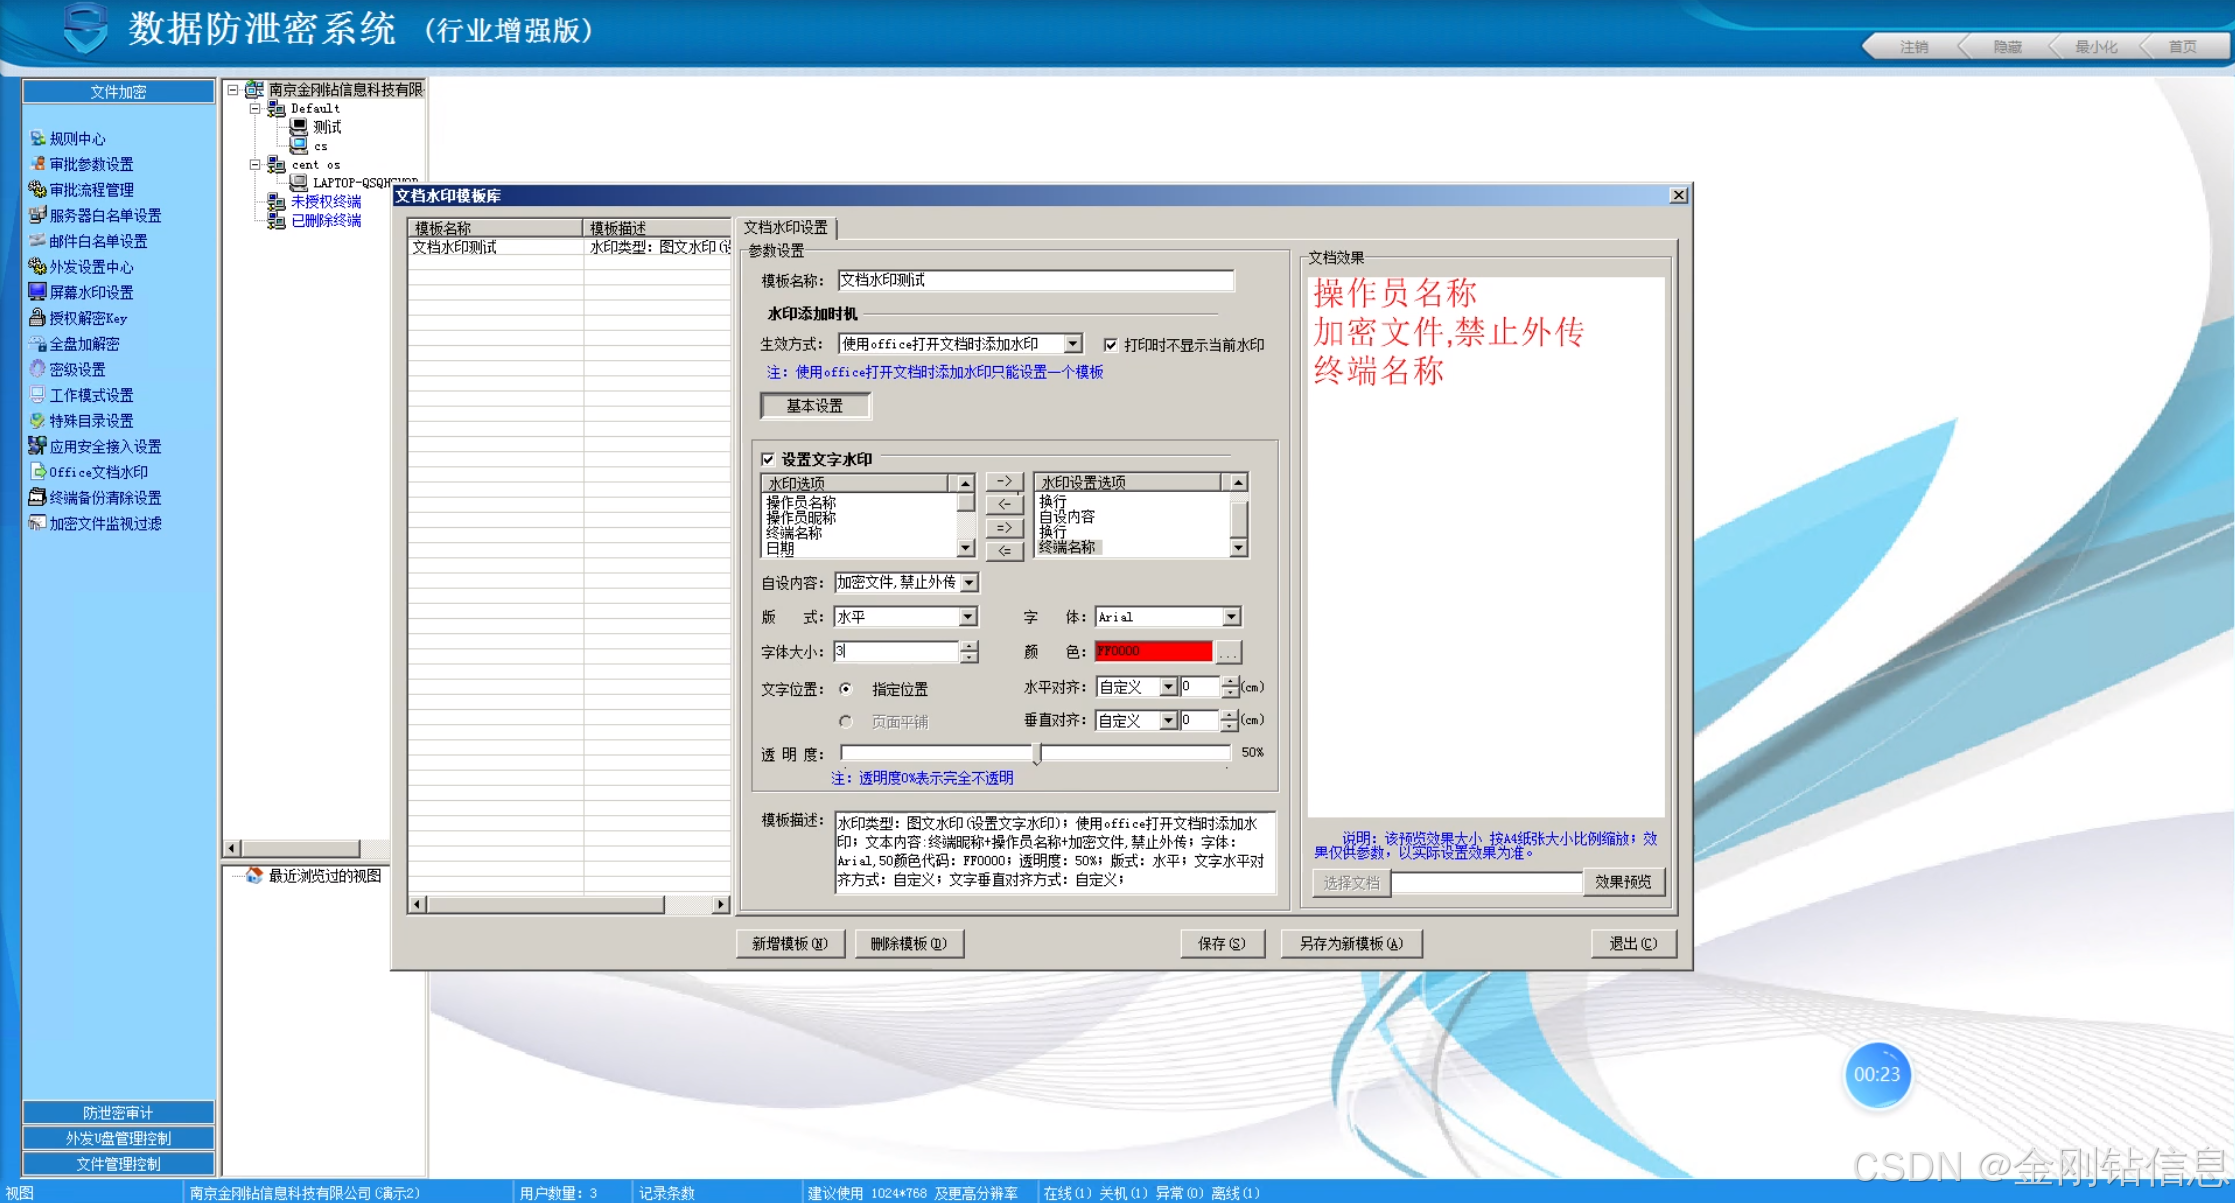
Task: Click the 审批流程管理 icon
Action: click(x=37, y=189)
